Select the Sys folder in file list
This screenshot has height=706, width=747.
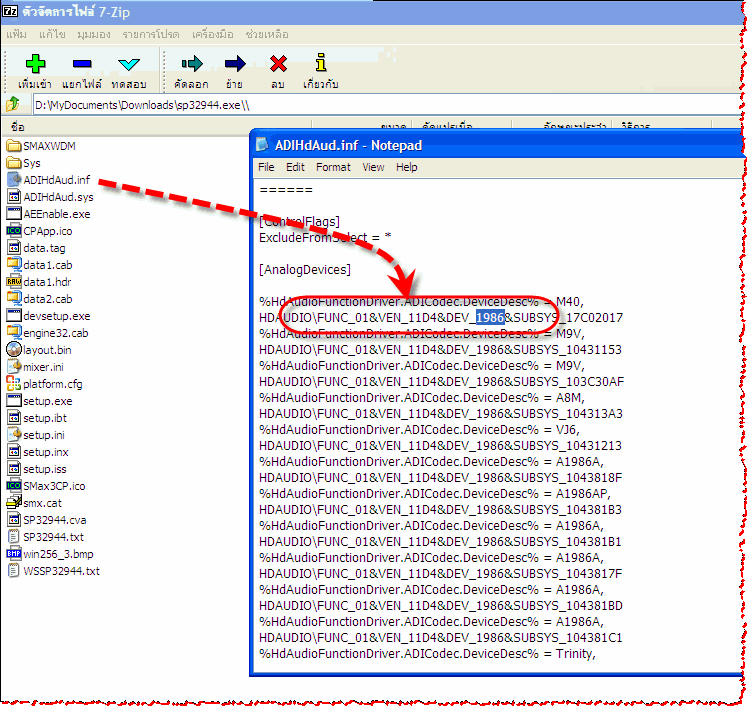(32, 163)
